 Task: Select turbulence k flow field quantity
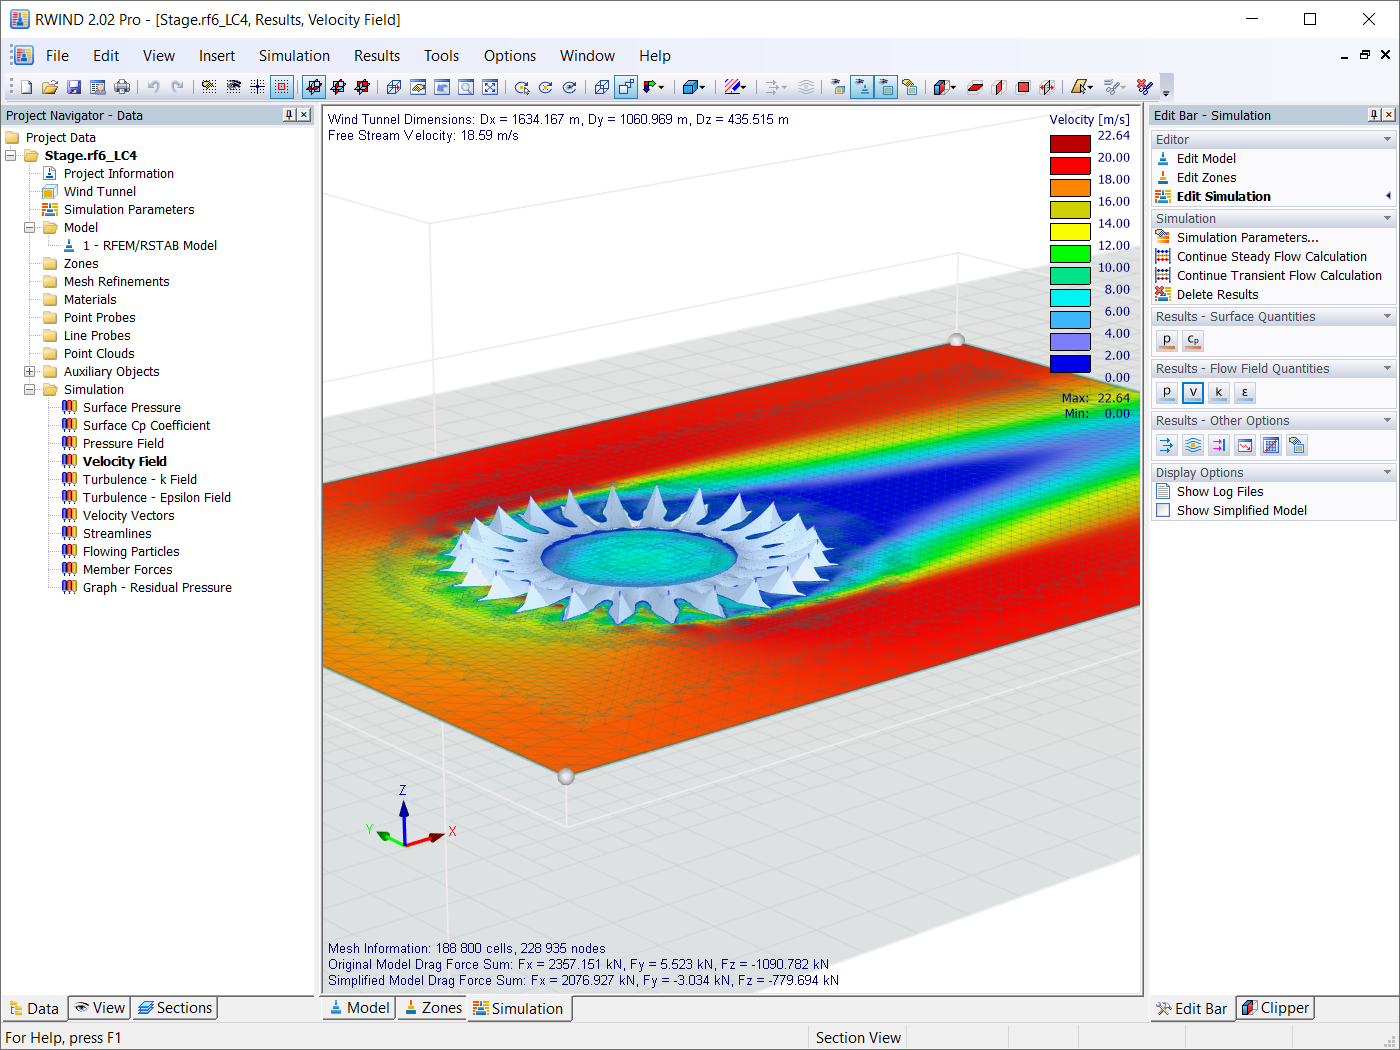[x=1219, y=393]
